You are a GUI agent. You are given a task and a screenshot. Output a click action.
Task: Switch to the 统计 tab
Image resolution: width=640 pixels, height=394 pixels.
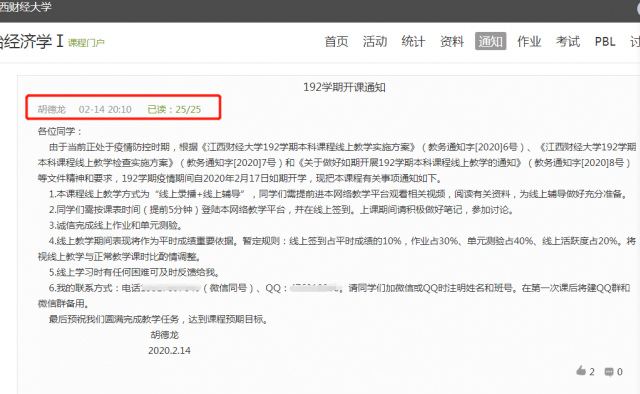coord(413,42)
